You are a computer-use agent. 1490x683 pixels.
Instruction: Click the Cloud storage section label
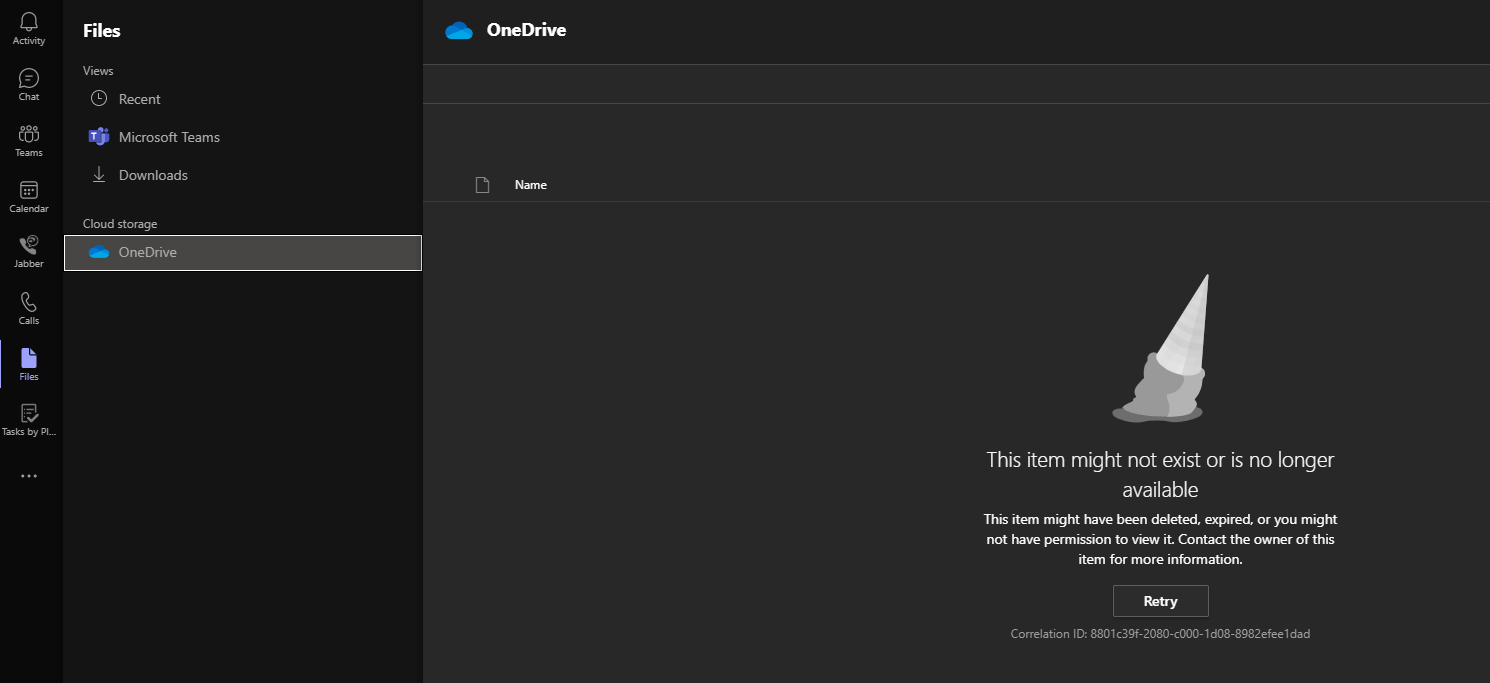[120, 224]
